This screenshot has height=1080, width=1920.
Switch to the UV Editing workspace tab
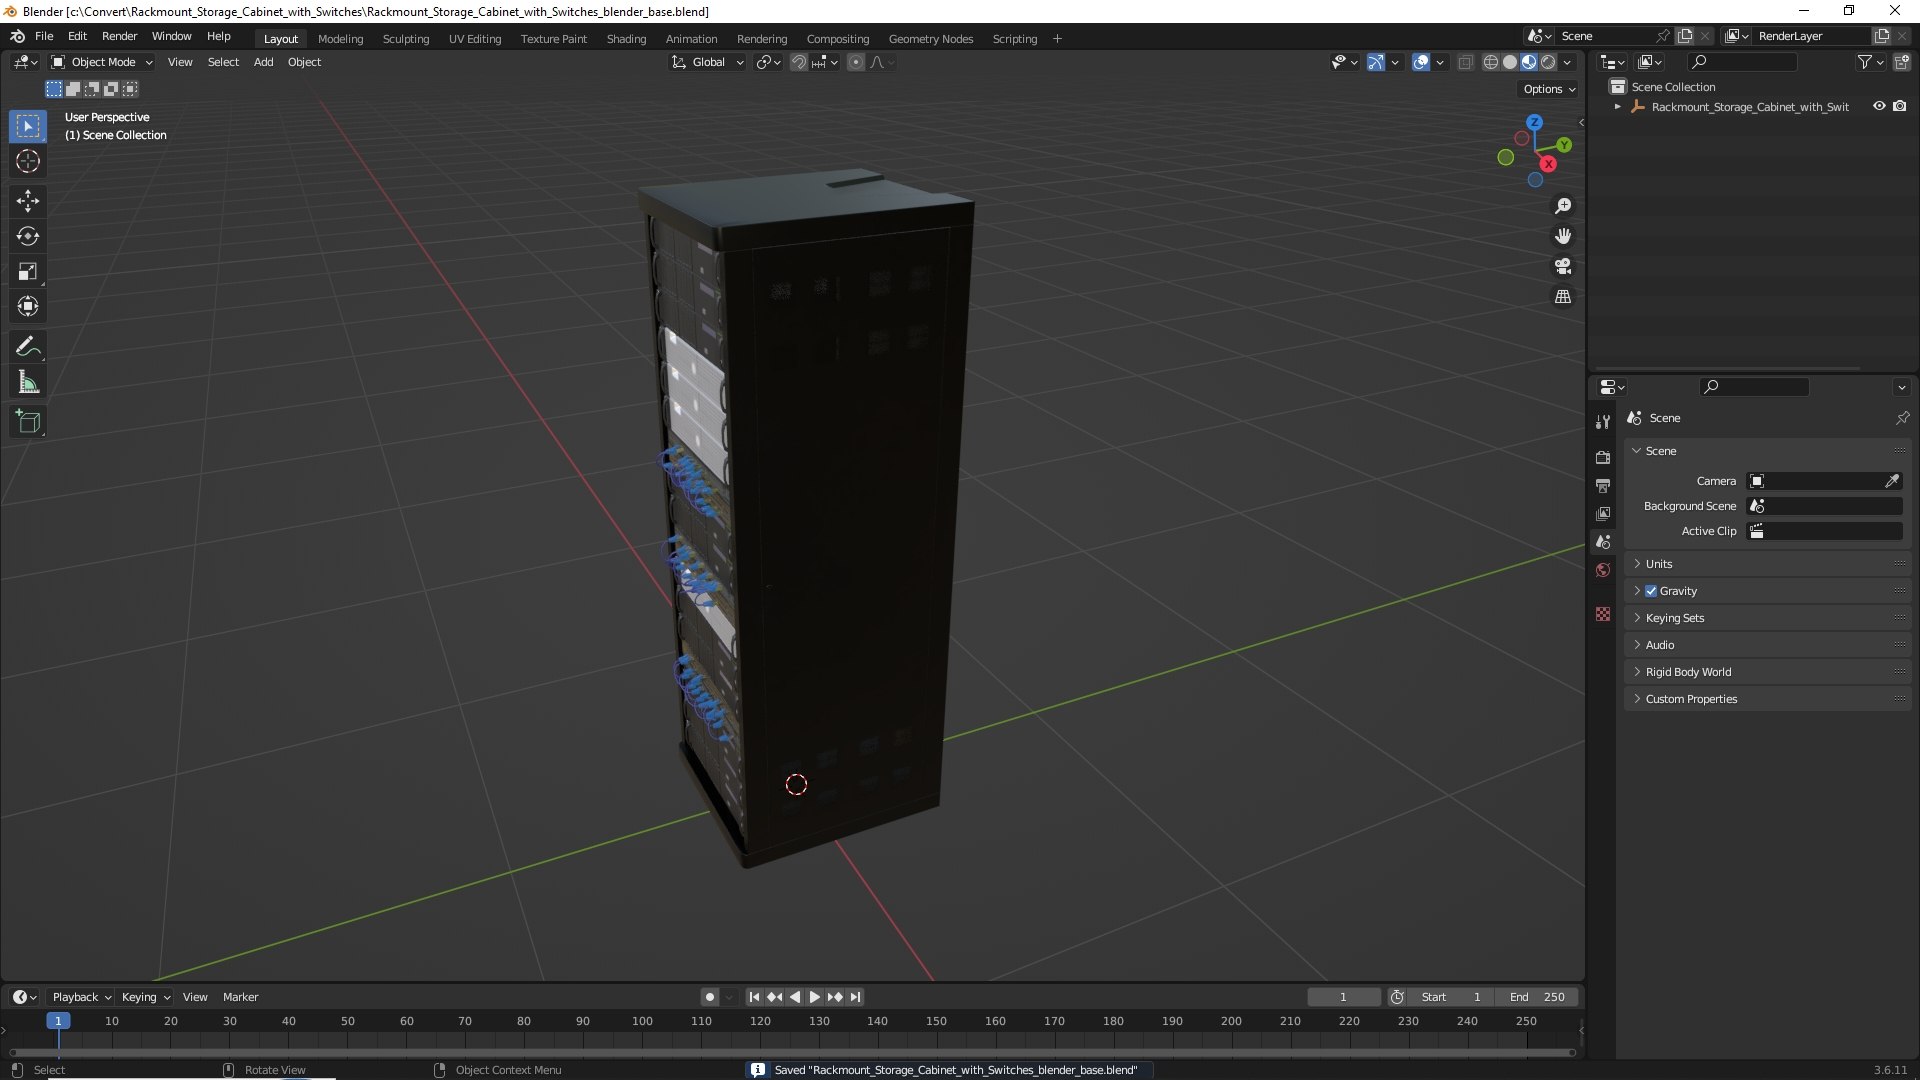[x=475, y=39]
